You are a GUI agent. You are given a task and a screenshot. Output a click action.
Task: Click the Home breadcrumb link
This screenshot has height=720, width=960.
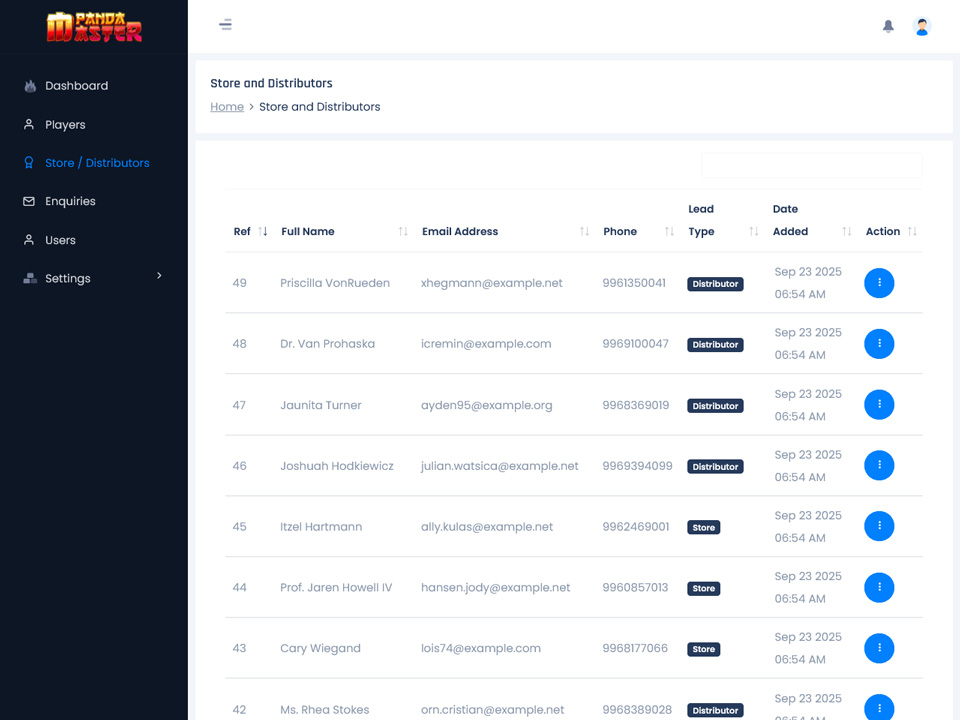tap(227, 107)
